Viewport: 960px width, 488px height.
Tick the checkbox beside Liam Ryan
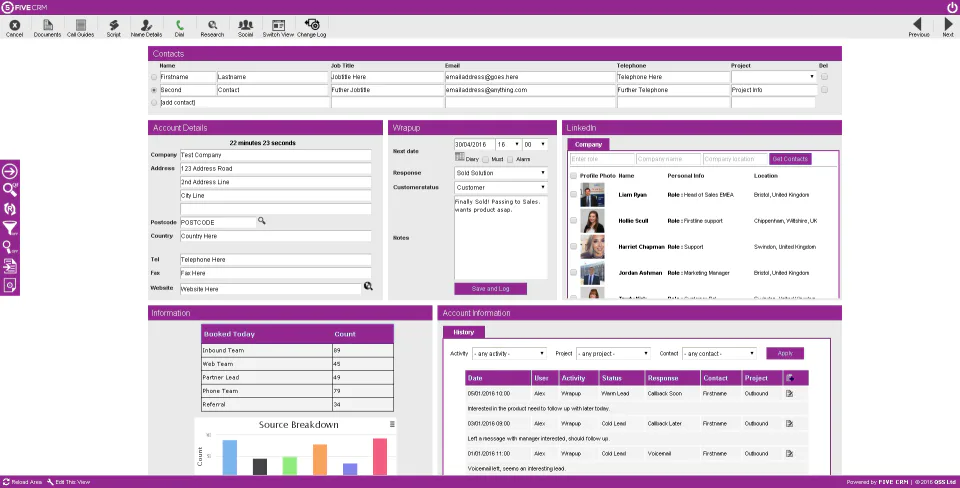(x=573, y=195)
